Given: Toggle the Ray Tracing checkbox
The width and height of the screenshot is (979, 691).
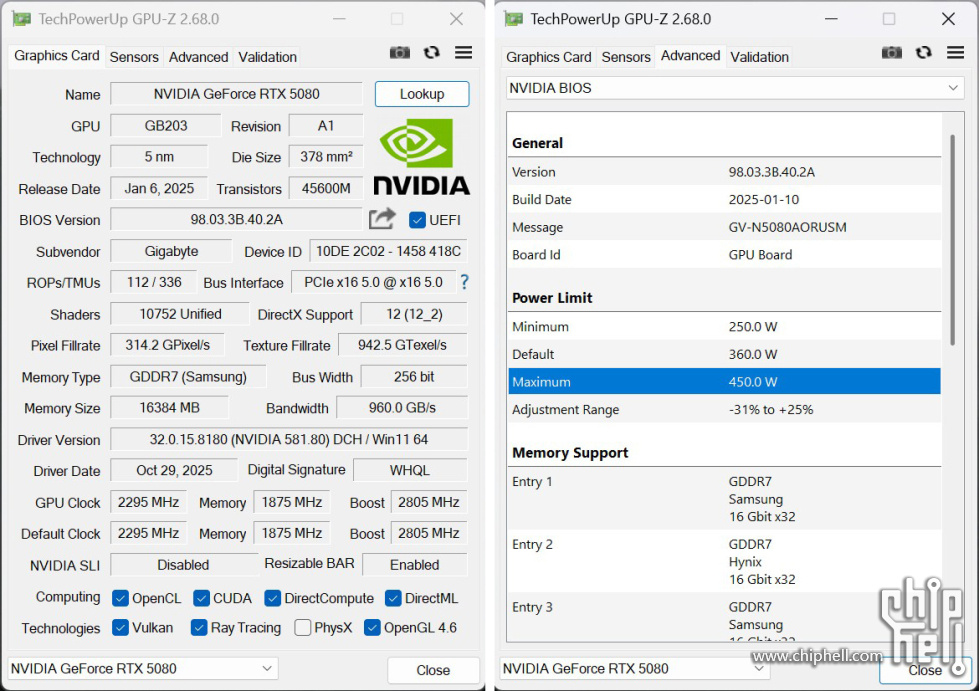Looking at the screenshot, I should point(199,628).
